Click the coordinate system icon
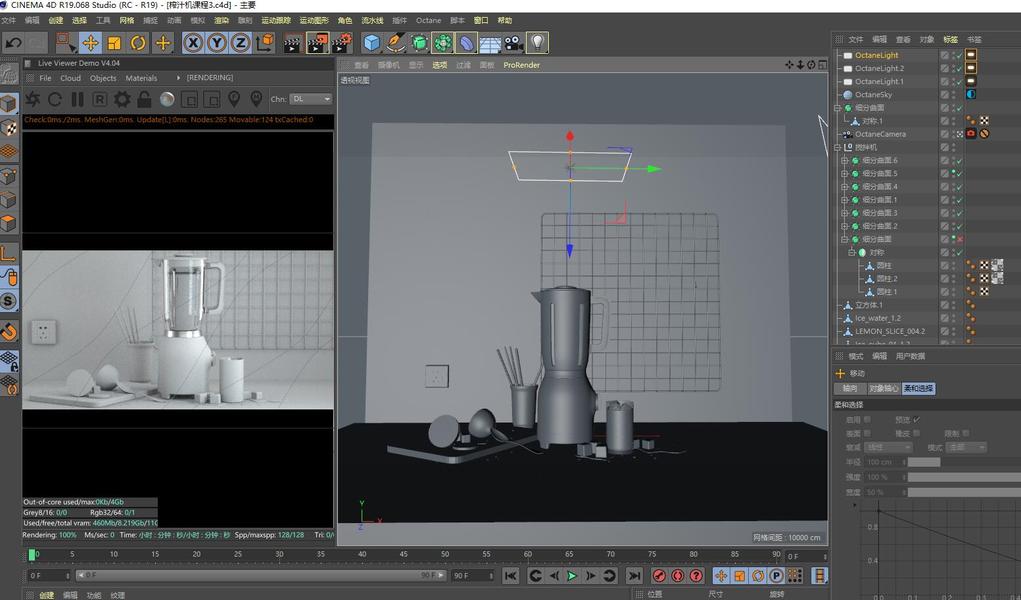Viewport: 1021px width, 600px height. point(264,43)
